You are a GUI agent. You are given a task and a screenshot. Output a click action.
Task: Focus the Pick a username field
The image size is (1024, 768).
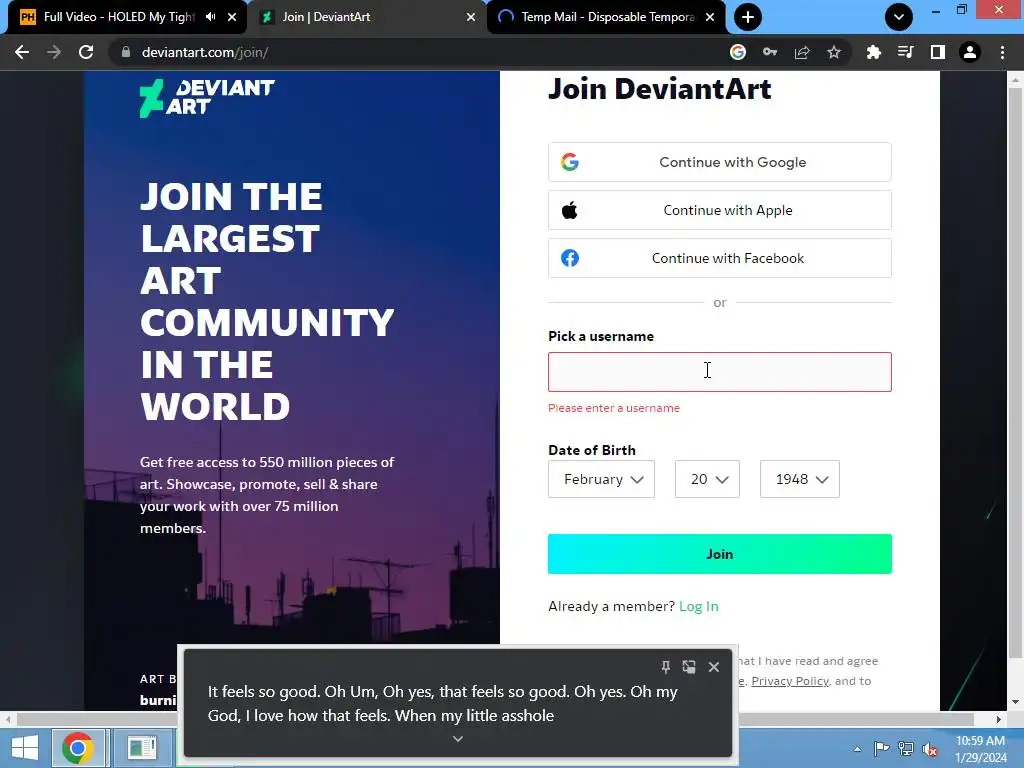(720, 372)
